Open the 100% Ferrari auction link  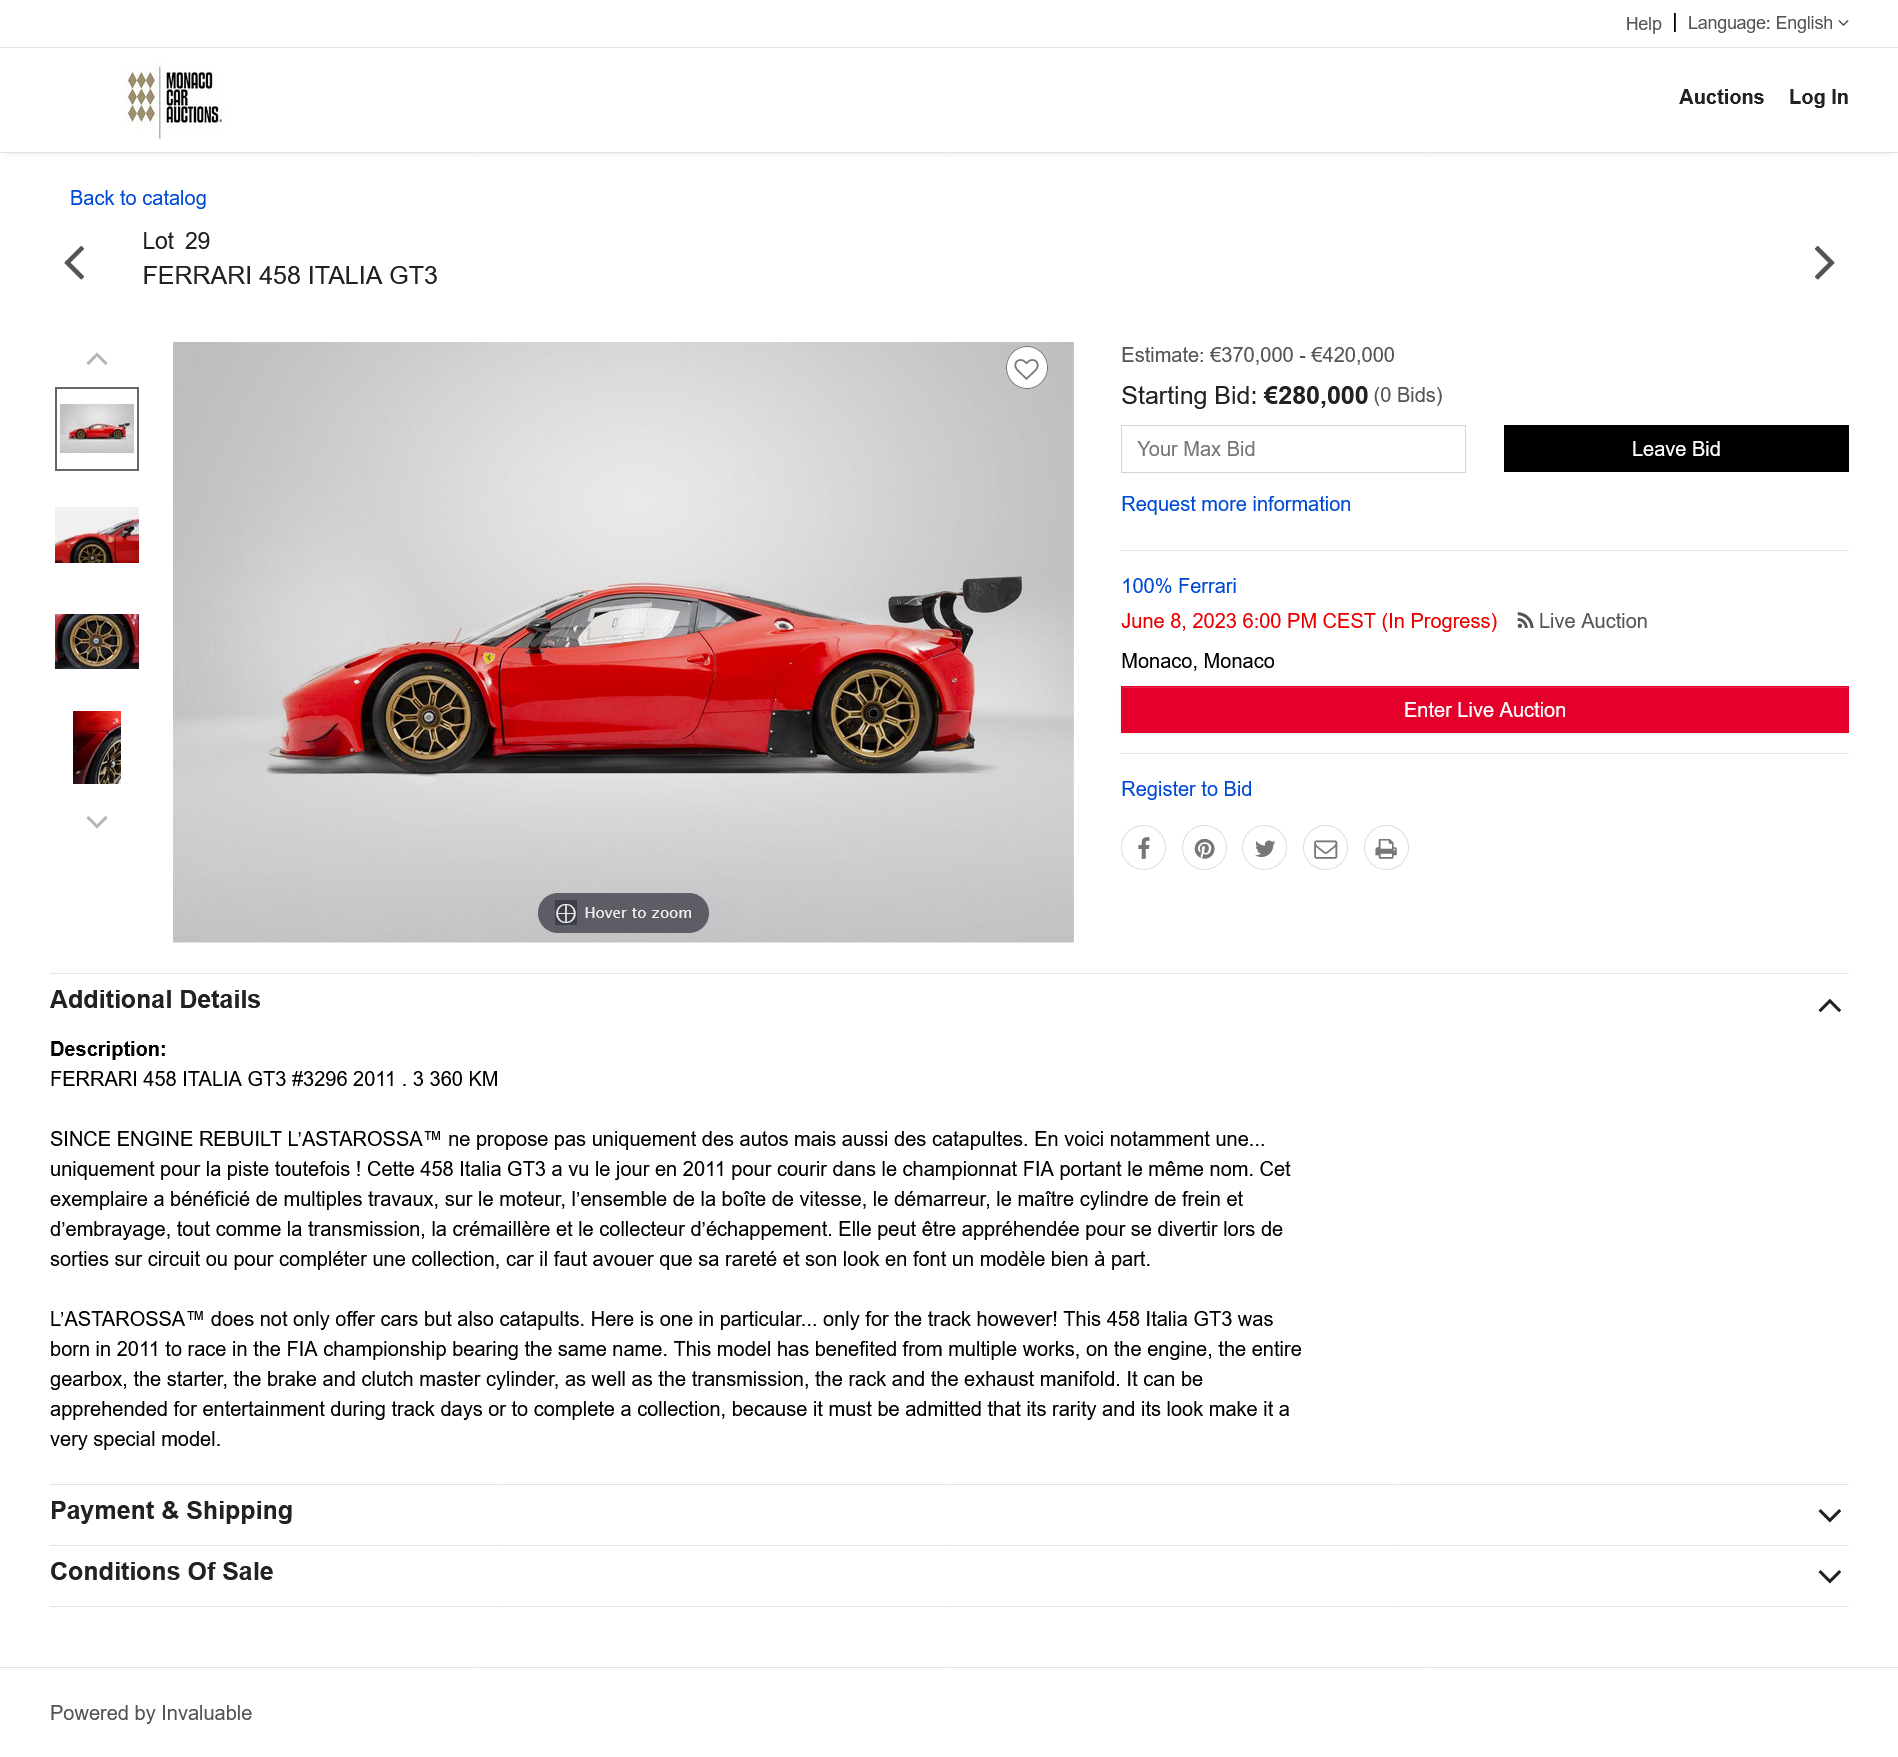1178,586
